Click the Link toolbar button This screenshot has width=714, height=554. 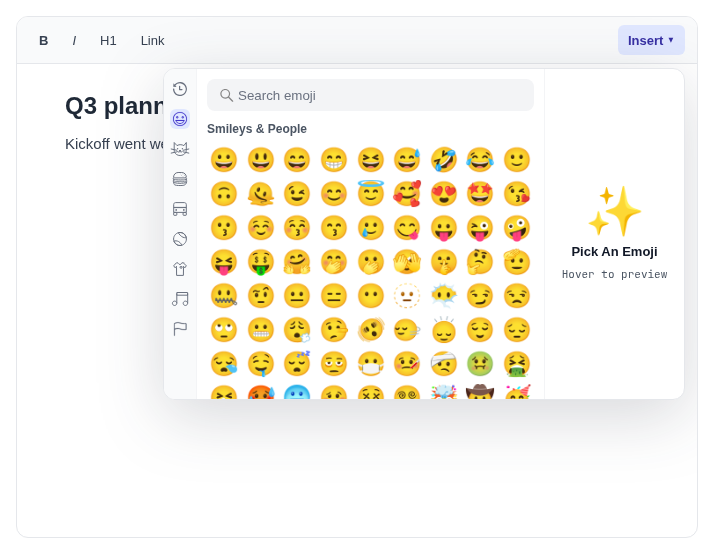point(153,41)
